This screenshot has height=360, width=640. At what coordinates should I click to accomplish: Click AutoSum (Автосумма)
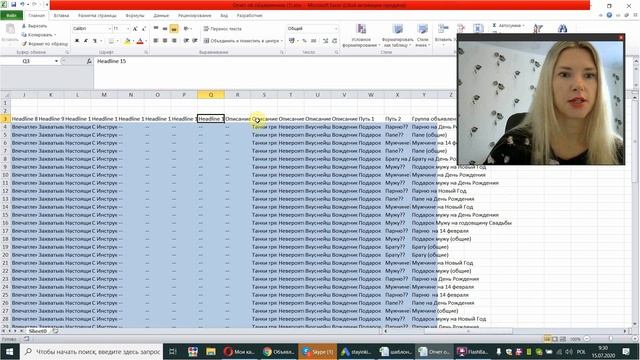[508, 25]
